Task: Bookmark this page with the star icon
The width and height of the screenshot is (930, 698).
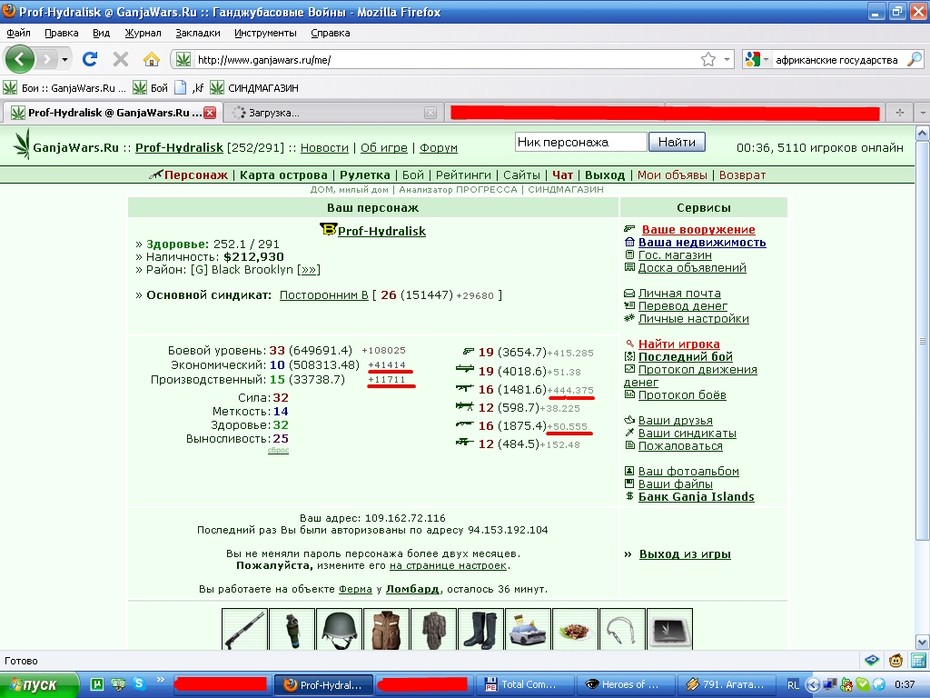Action: coord(708,59)
